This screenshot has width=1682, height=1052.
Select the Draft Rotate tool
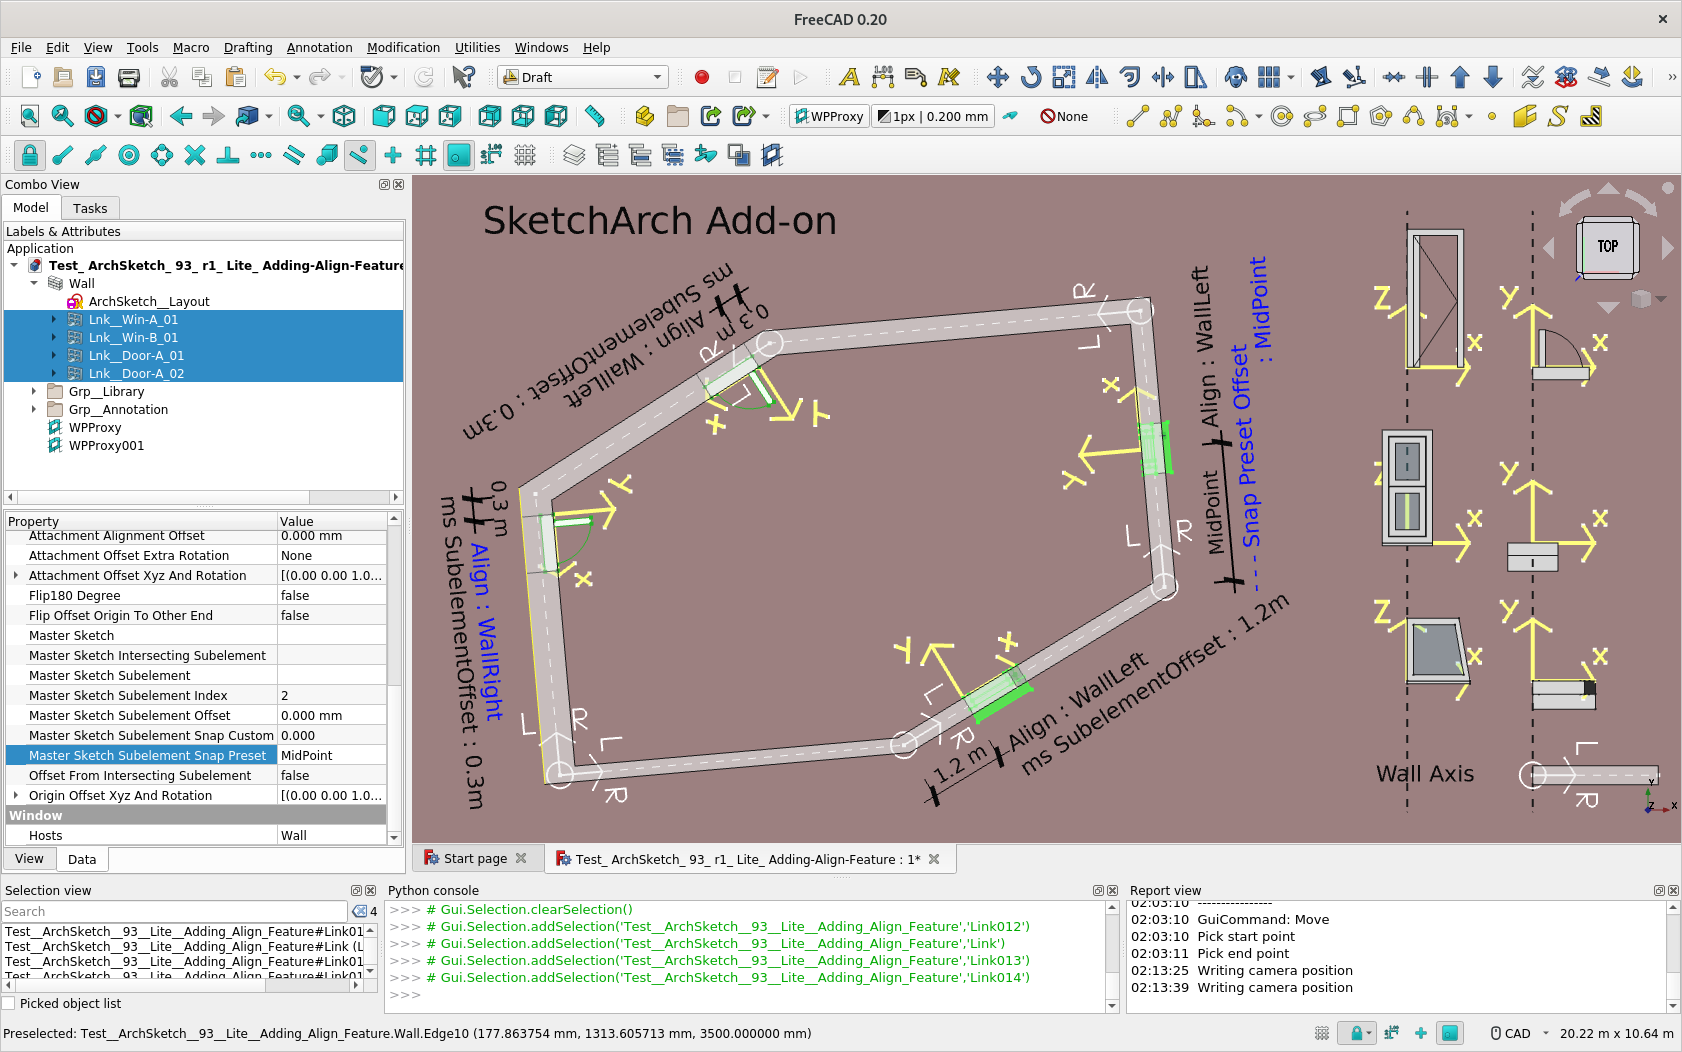click(1030, 77)
